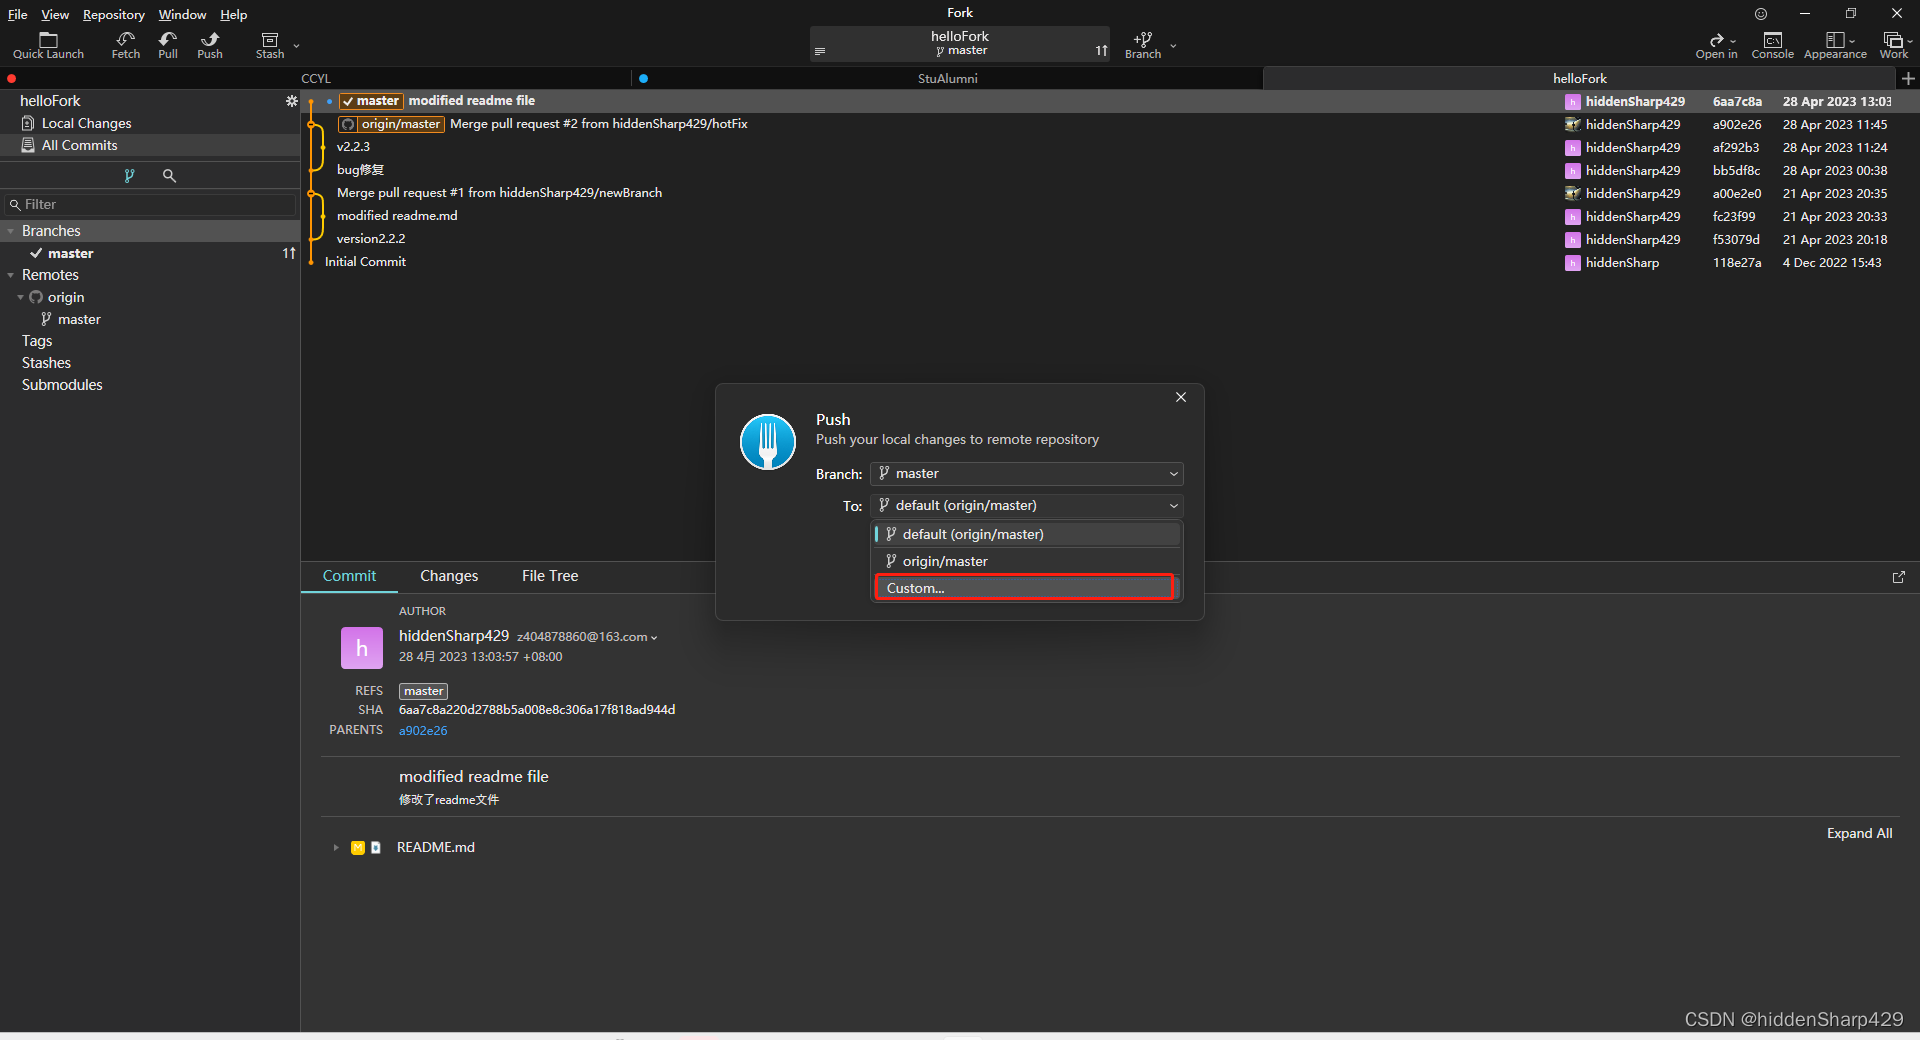Switch to the File Tree tab
1920x1040 pixels.
point(550,576)
